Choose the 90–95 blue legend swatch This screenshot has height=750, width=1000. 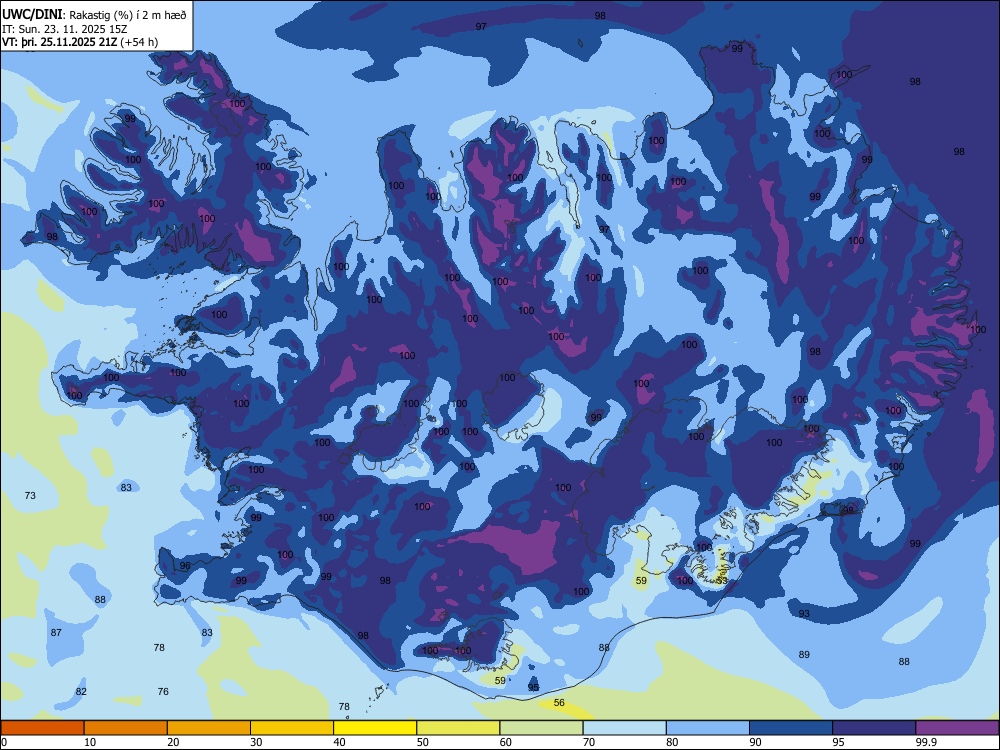791,728
